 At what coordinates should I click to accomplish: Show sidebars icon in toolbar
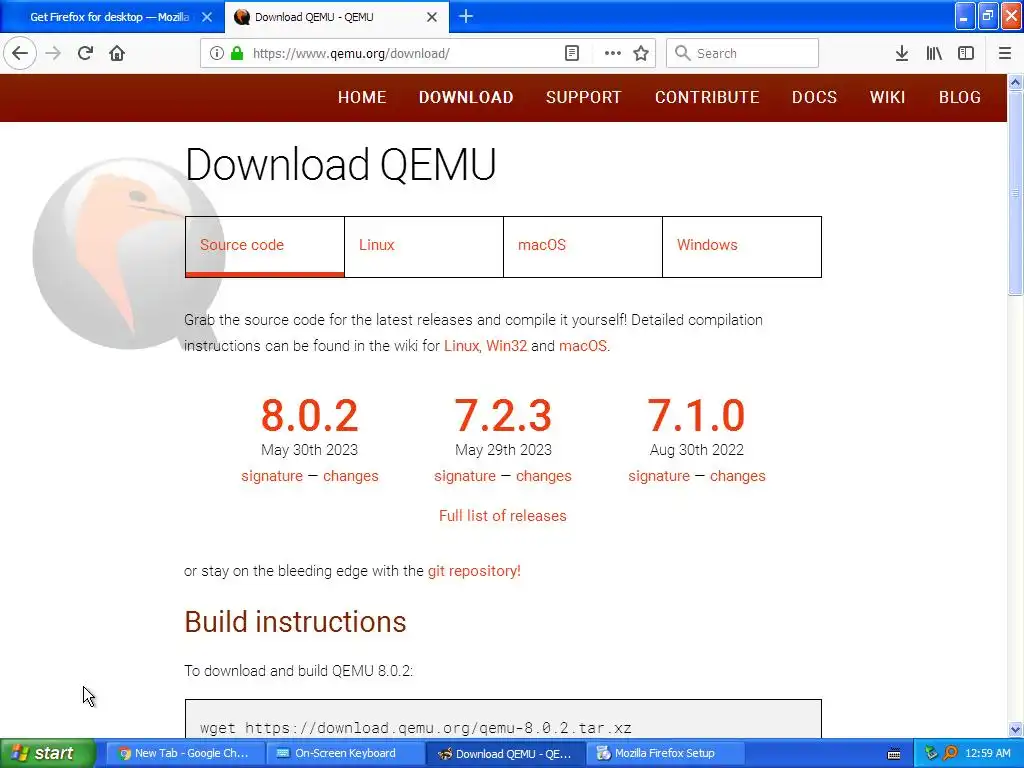(966, 53)
